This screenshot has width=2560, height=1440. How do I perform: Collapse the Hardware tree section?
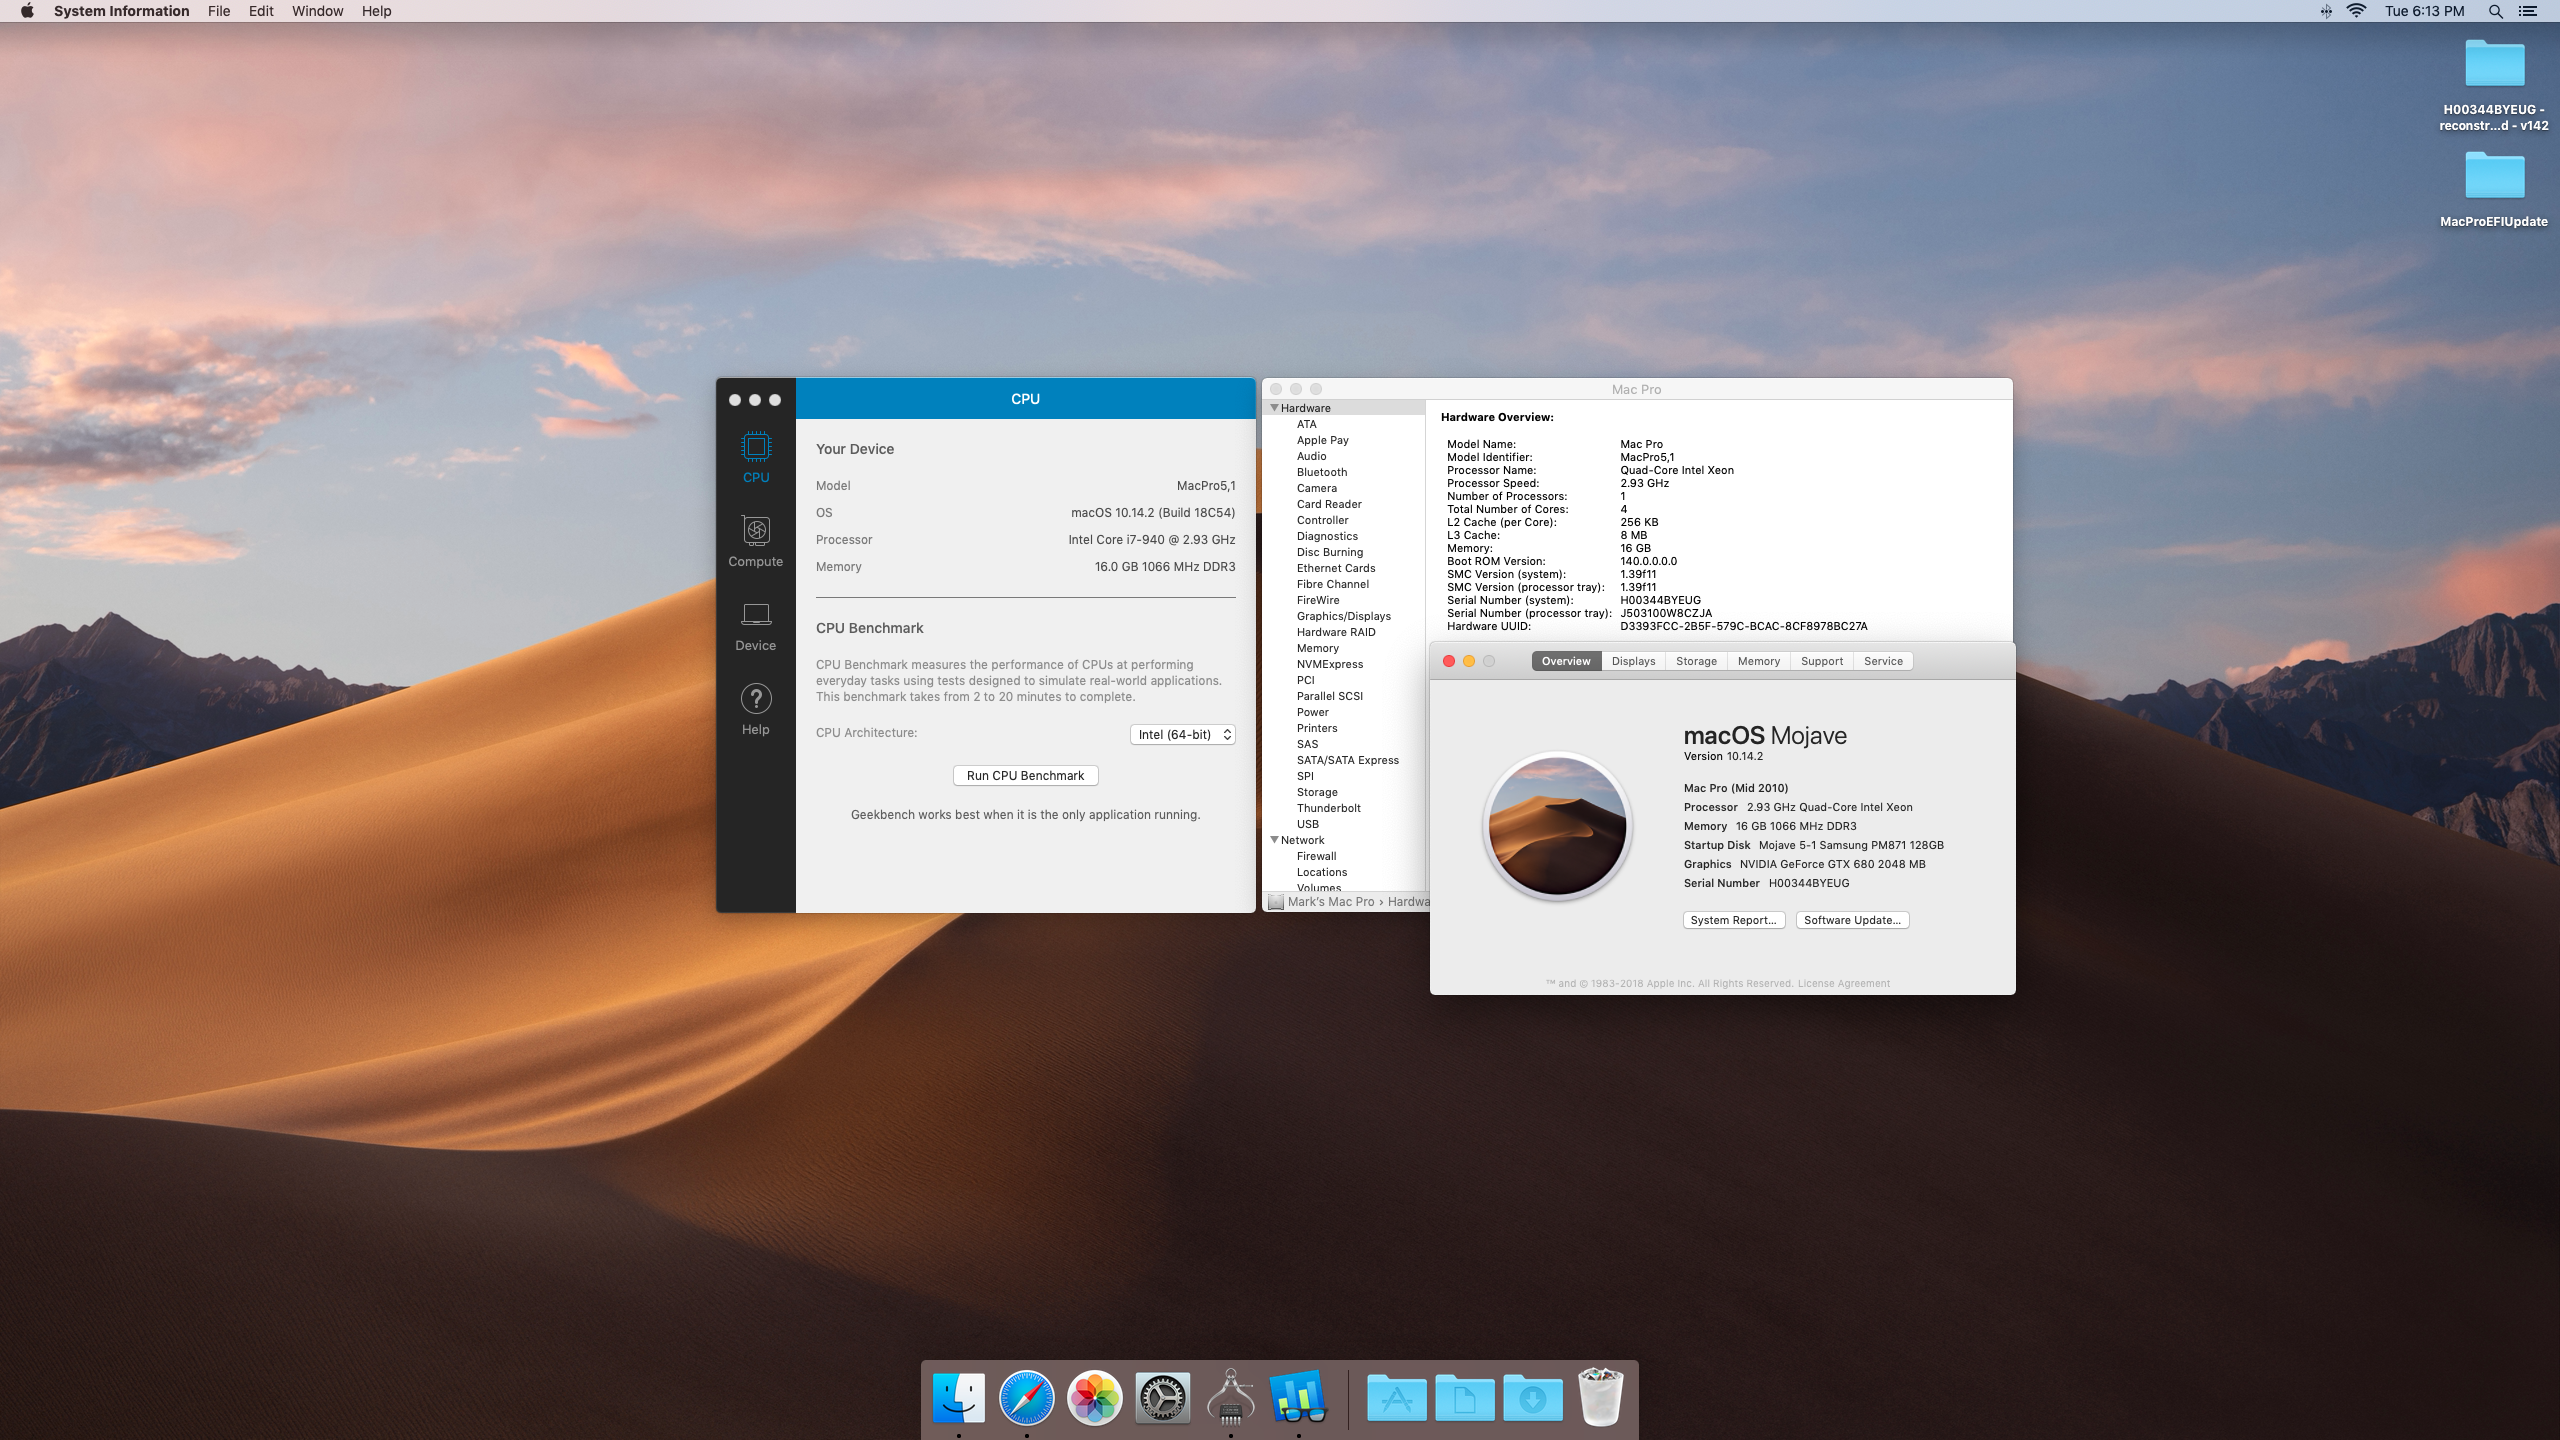coord(1274,408)
